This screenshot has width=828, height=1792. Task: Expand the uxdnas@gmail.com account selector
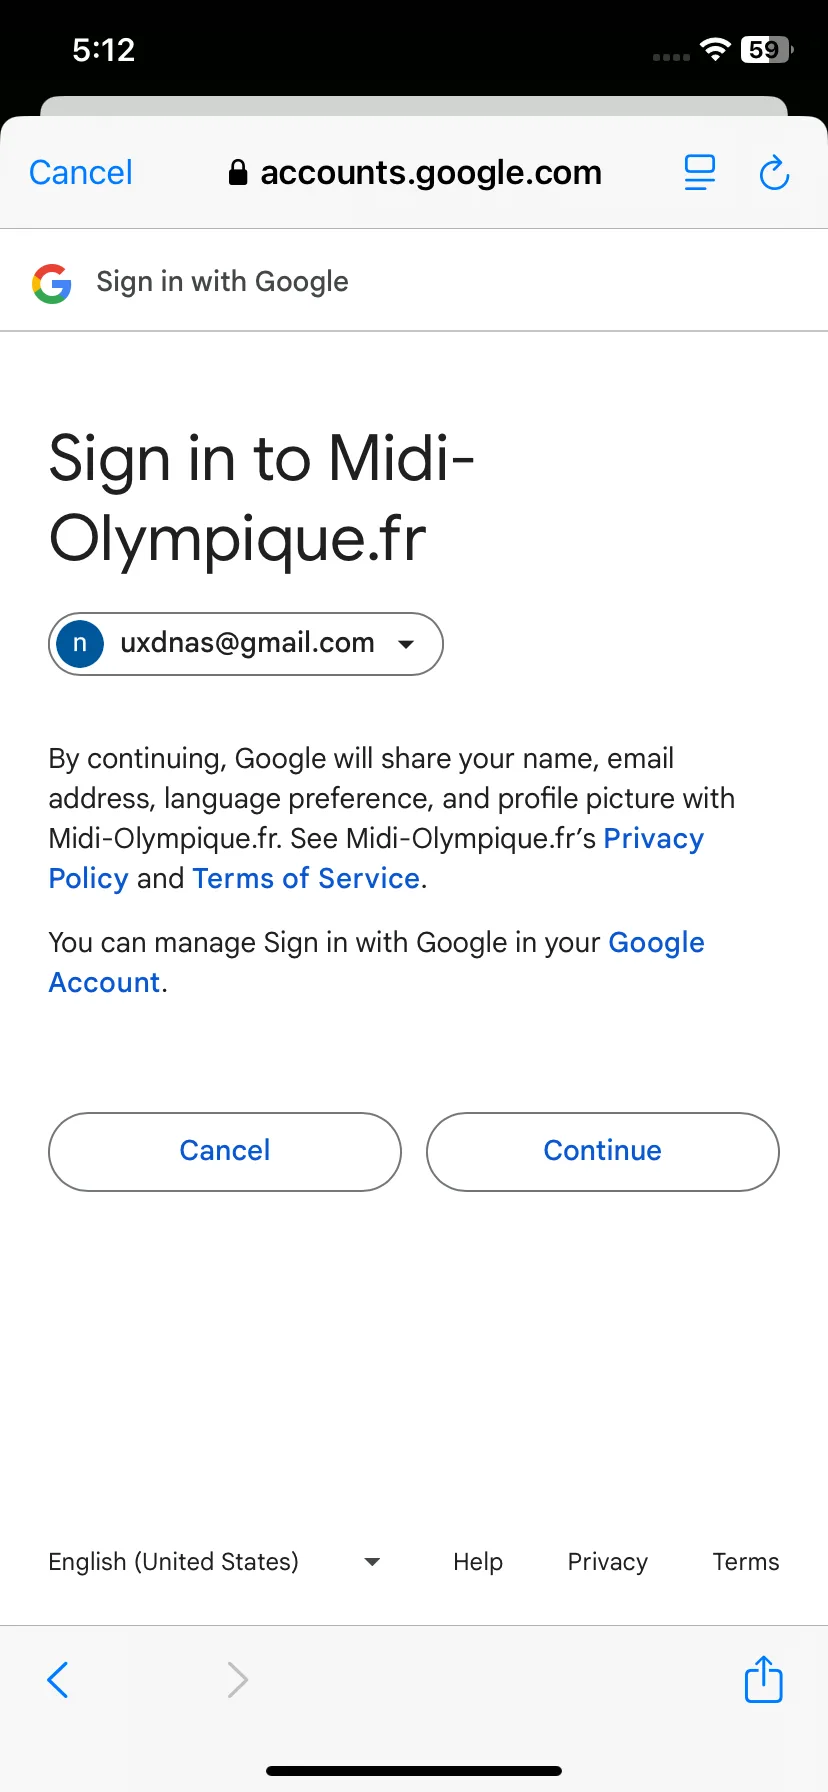pos(246,644)
